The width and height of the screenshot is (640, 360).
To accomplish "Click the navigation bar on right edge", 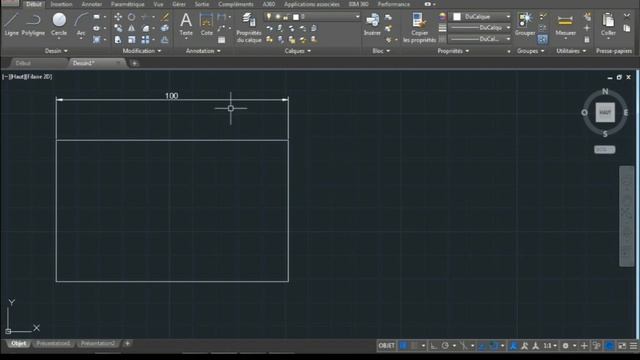I will 626,216.
